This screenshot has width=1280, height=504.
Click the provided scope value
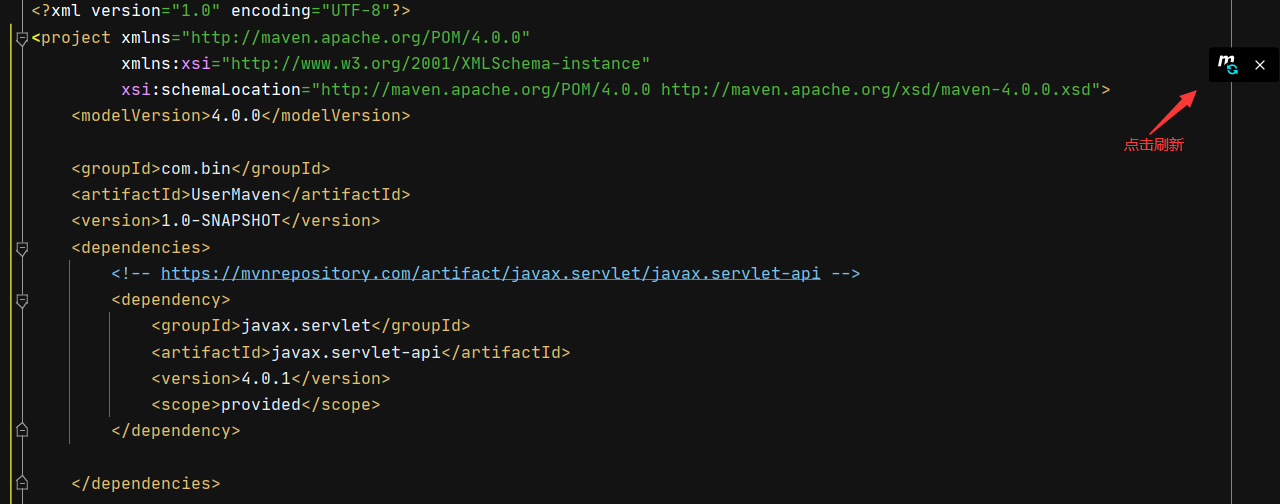[x=261, y=404]
